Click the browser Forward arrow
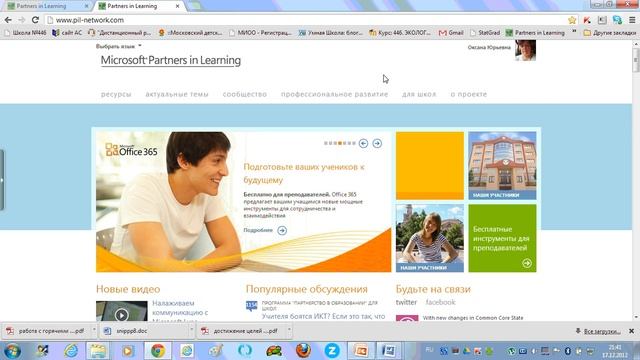Image resolution: width=640 pixels, height=360 pixels. 22,20
